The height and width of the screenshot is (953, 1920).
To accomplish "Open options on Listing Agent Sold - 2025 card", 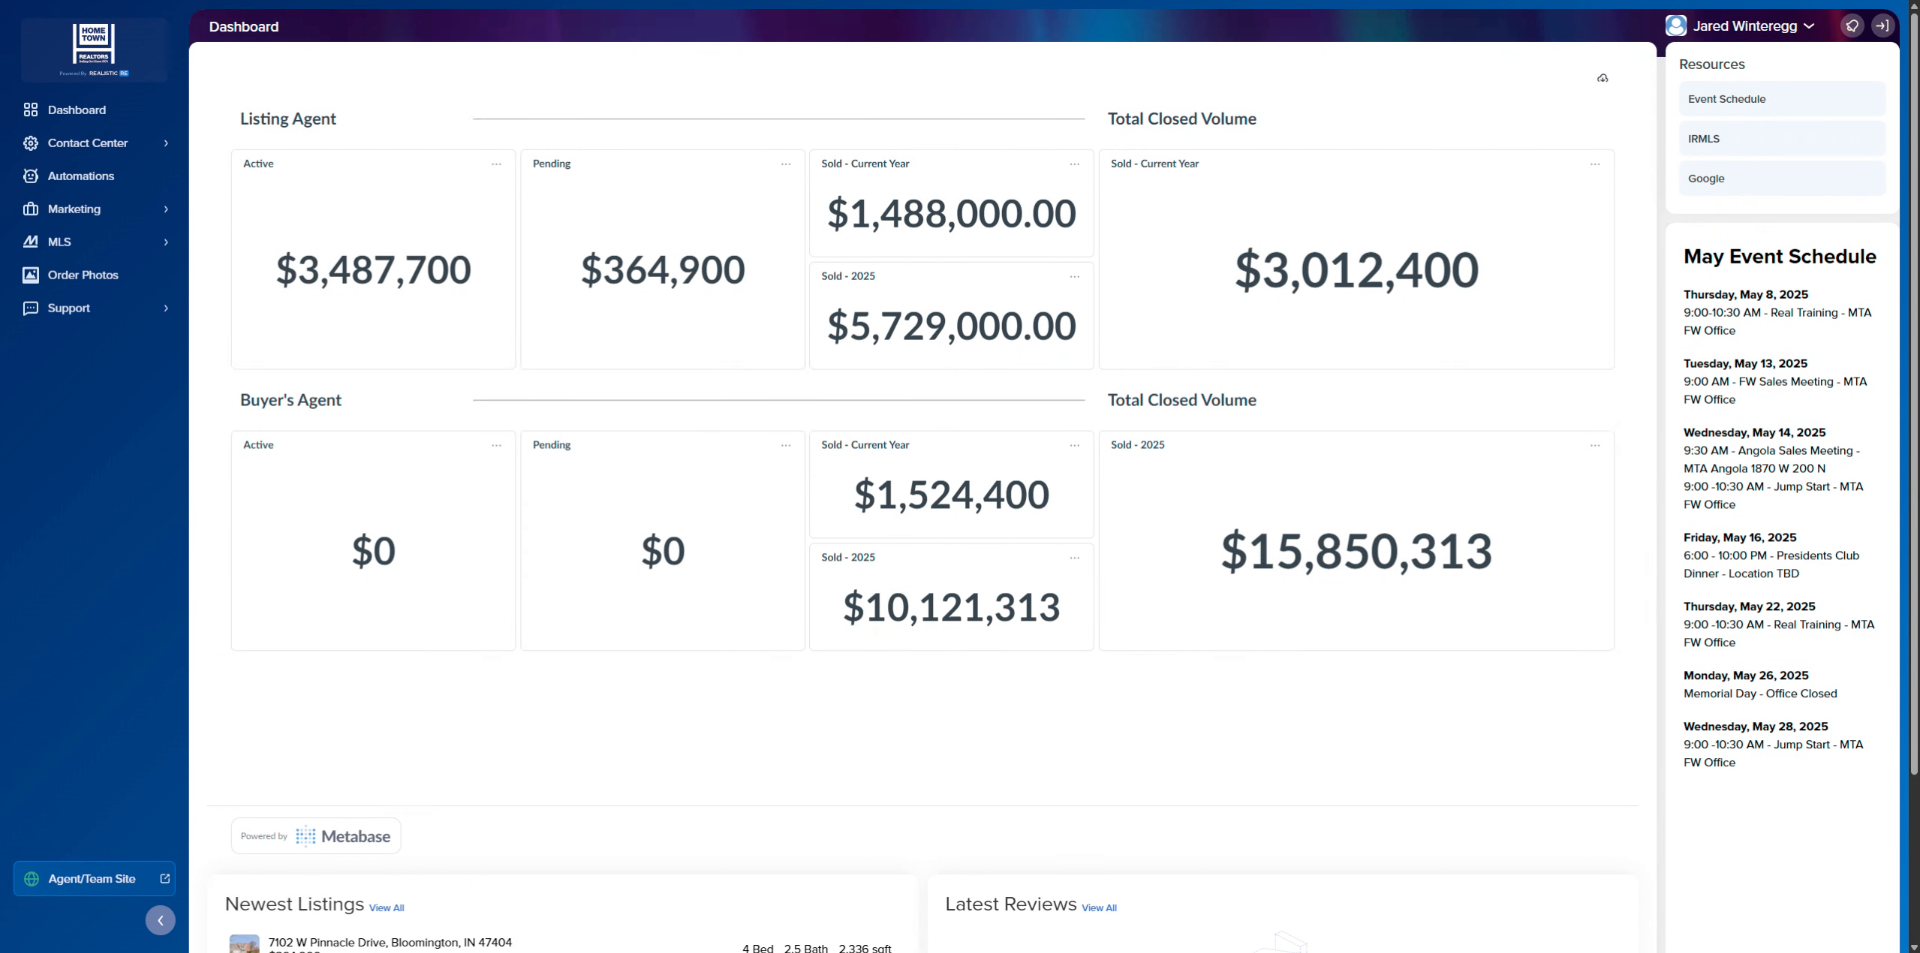I will 1075,277.
